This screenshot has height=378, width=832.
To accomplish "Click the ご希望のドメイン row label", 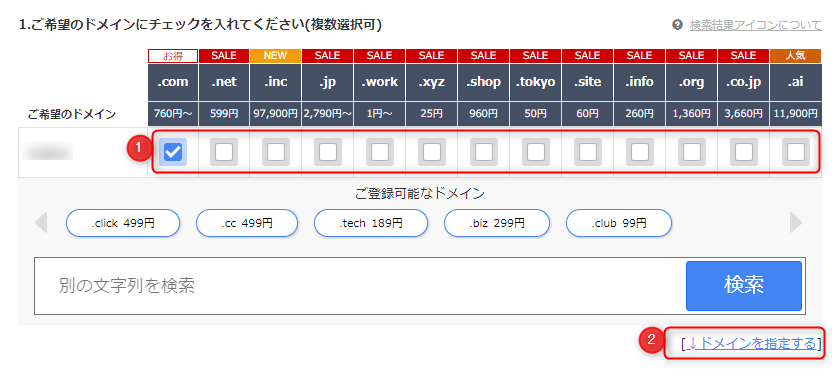I will (x=72, y=114).
